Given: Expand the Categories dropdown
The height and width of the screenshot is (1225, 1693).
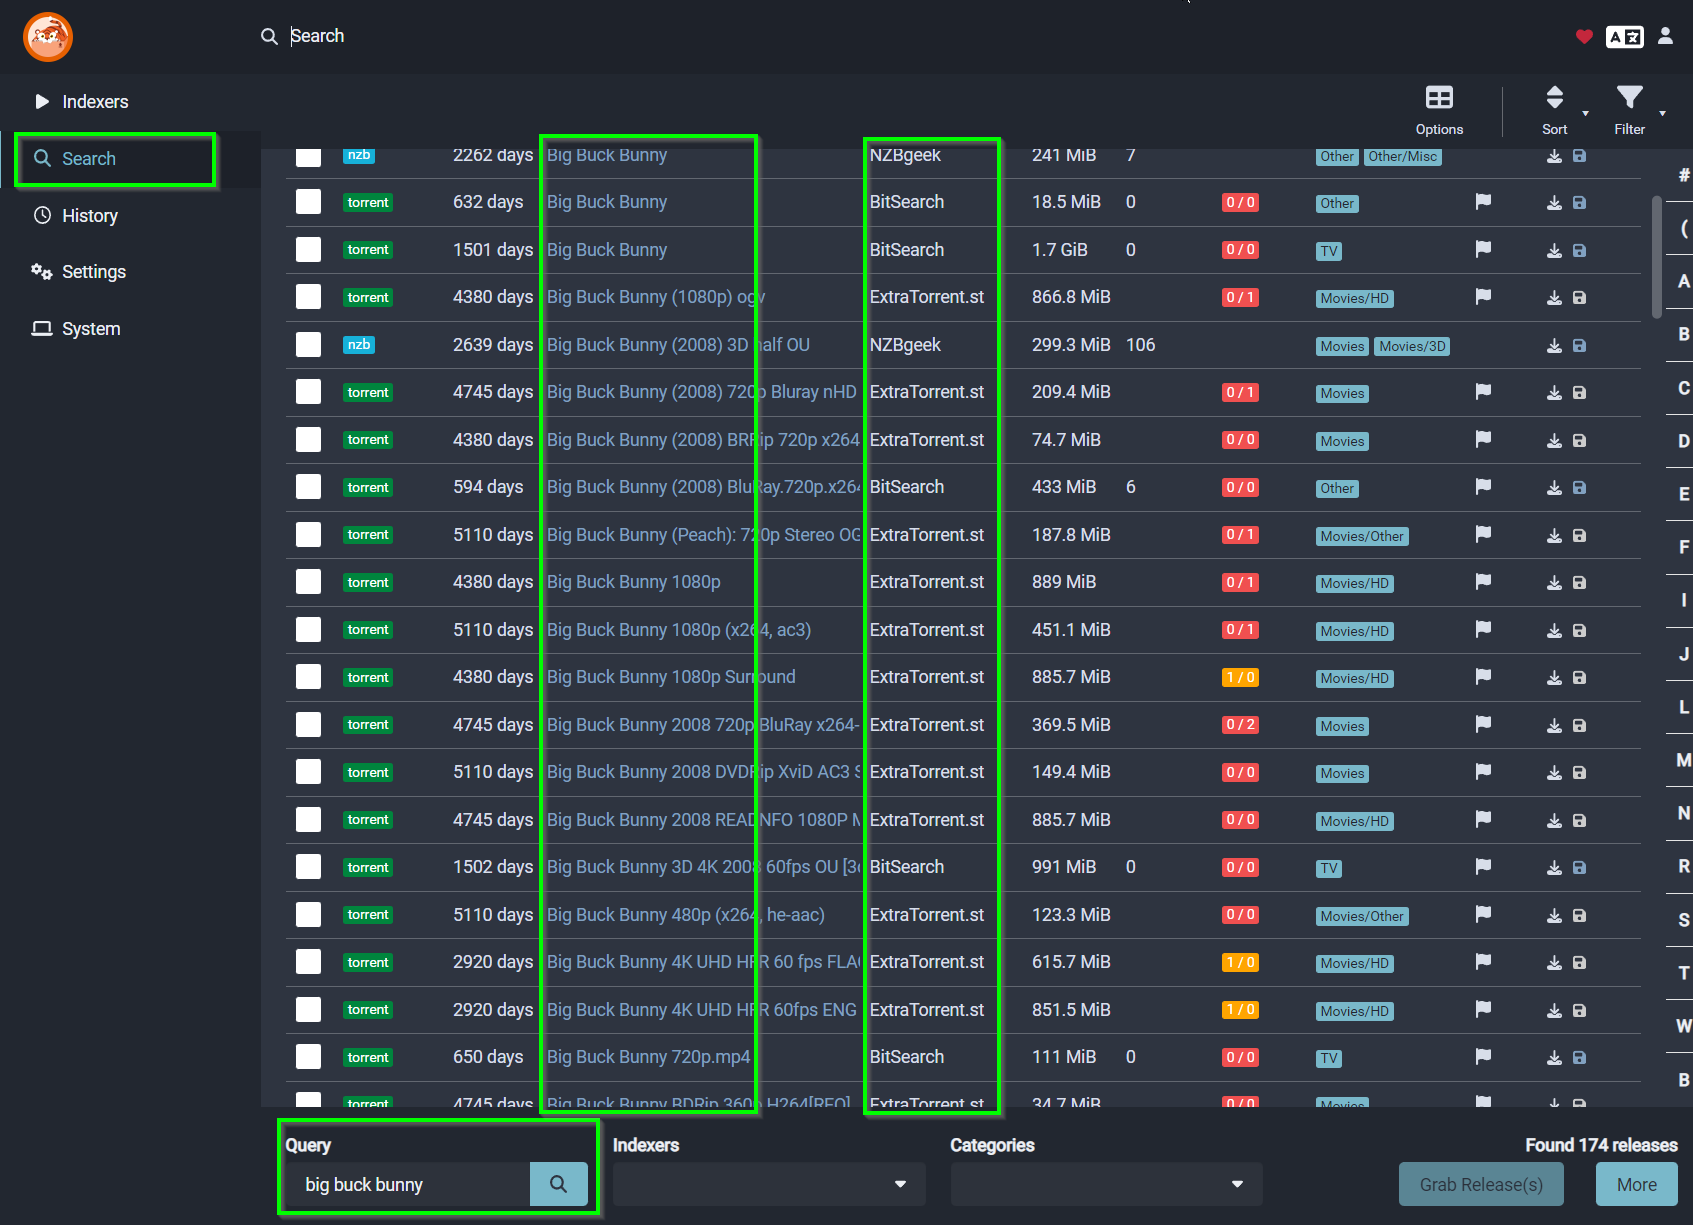Looking at the screenshot, I should pyautogui.click(x=1105, y=1184).
